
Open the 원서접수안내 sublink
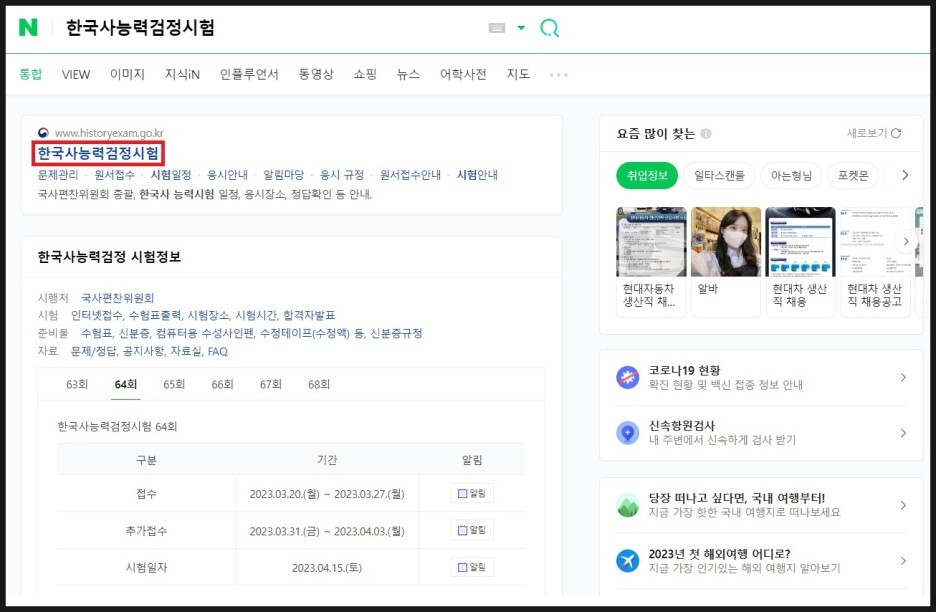(x=411, y=175)
